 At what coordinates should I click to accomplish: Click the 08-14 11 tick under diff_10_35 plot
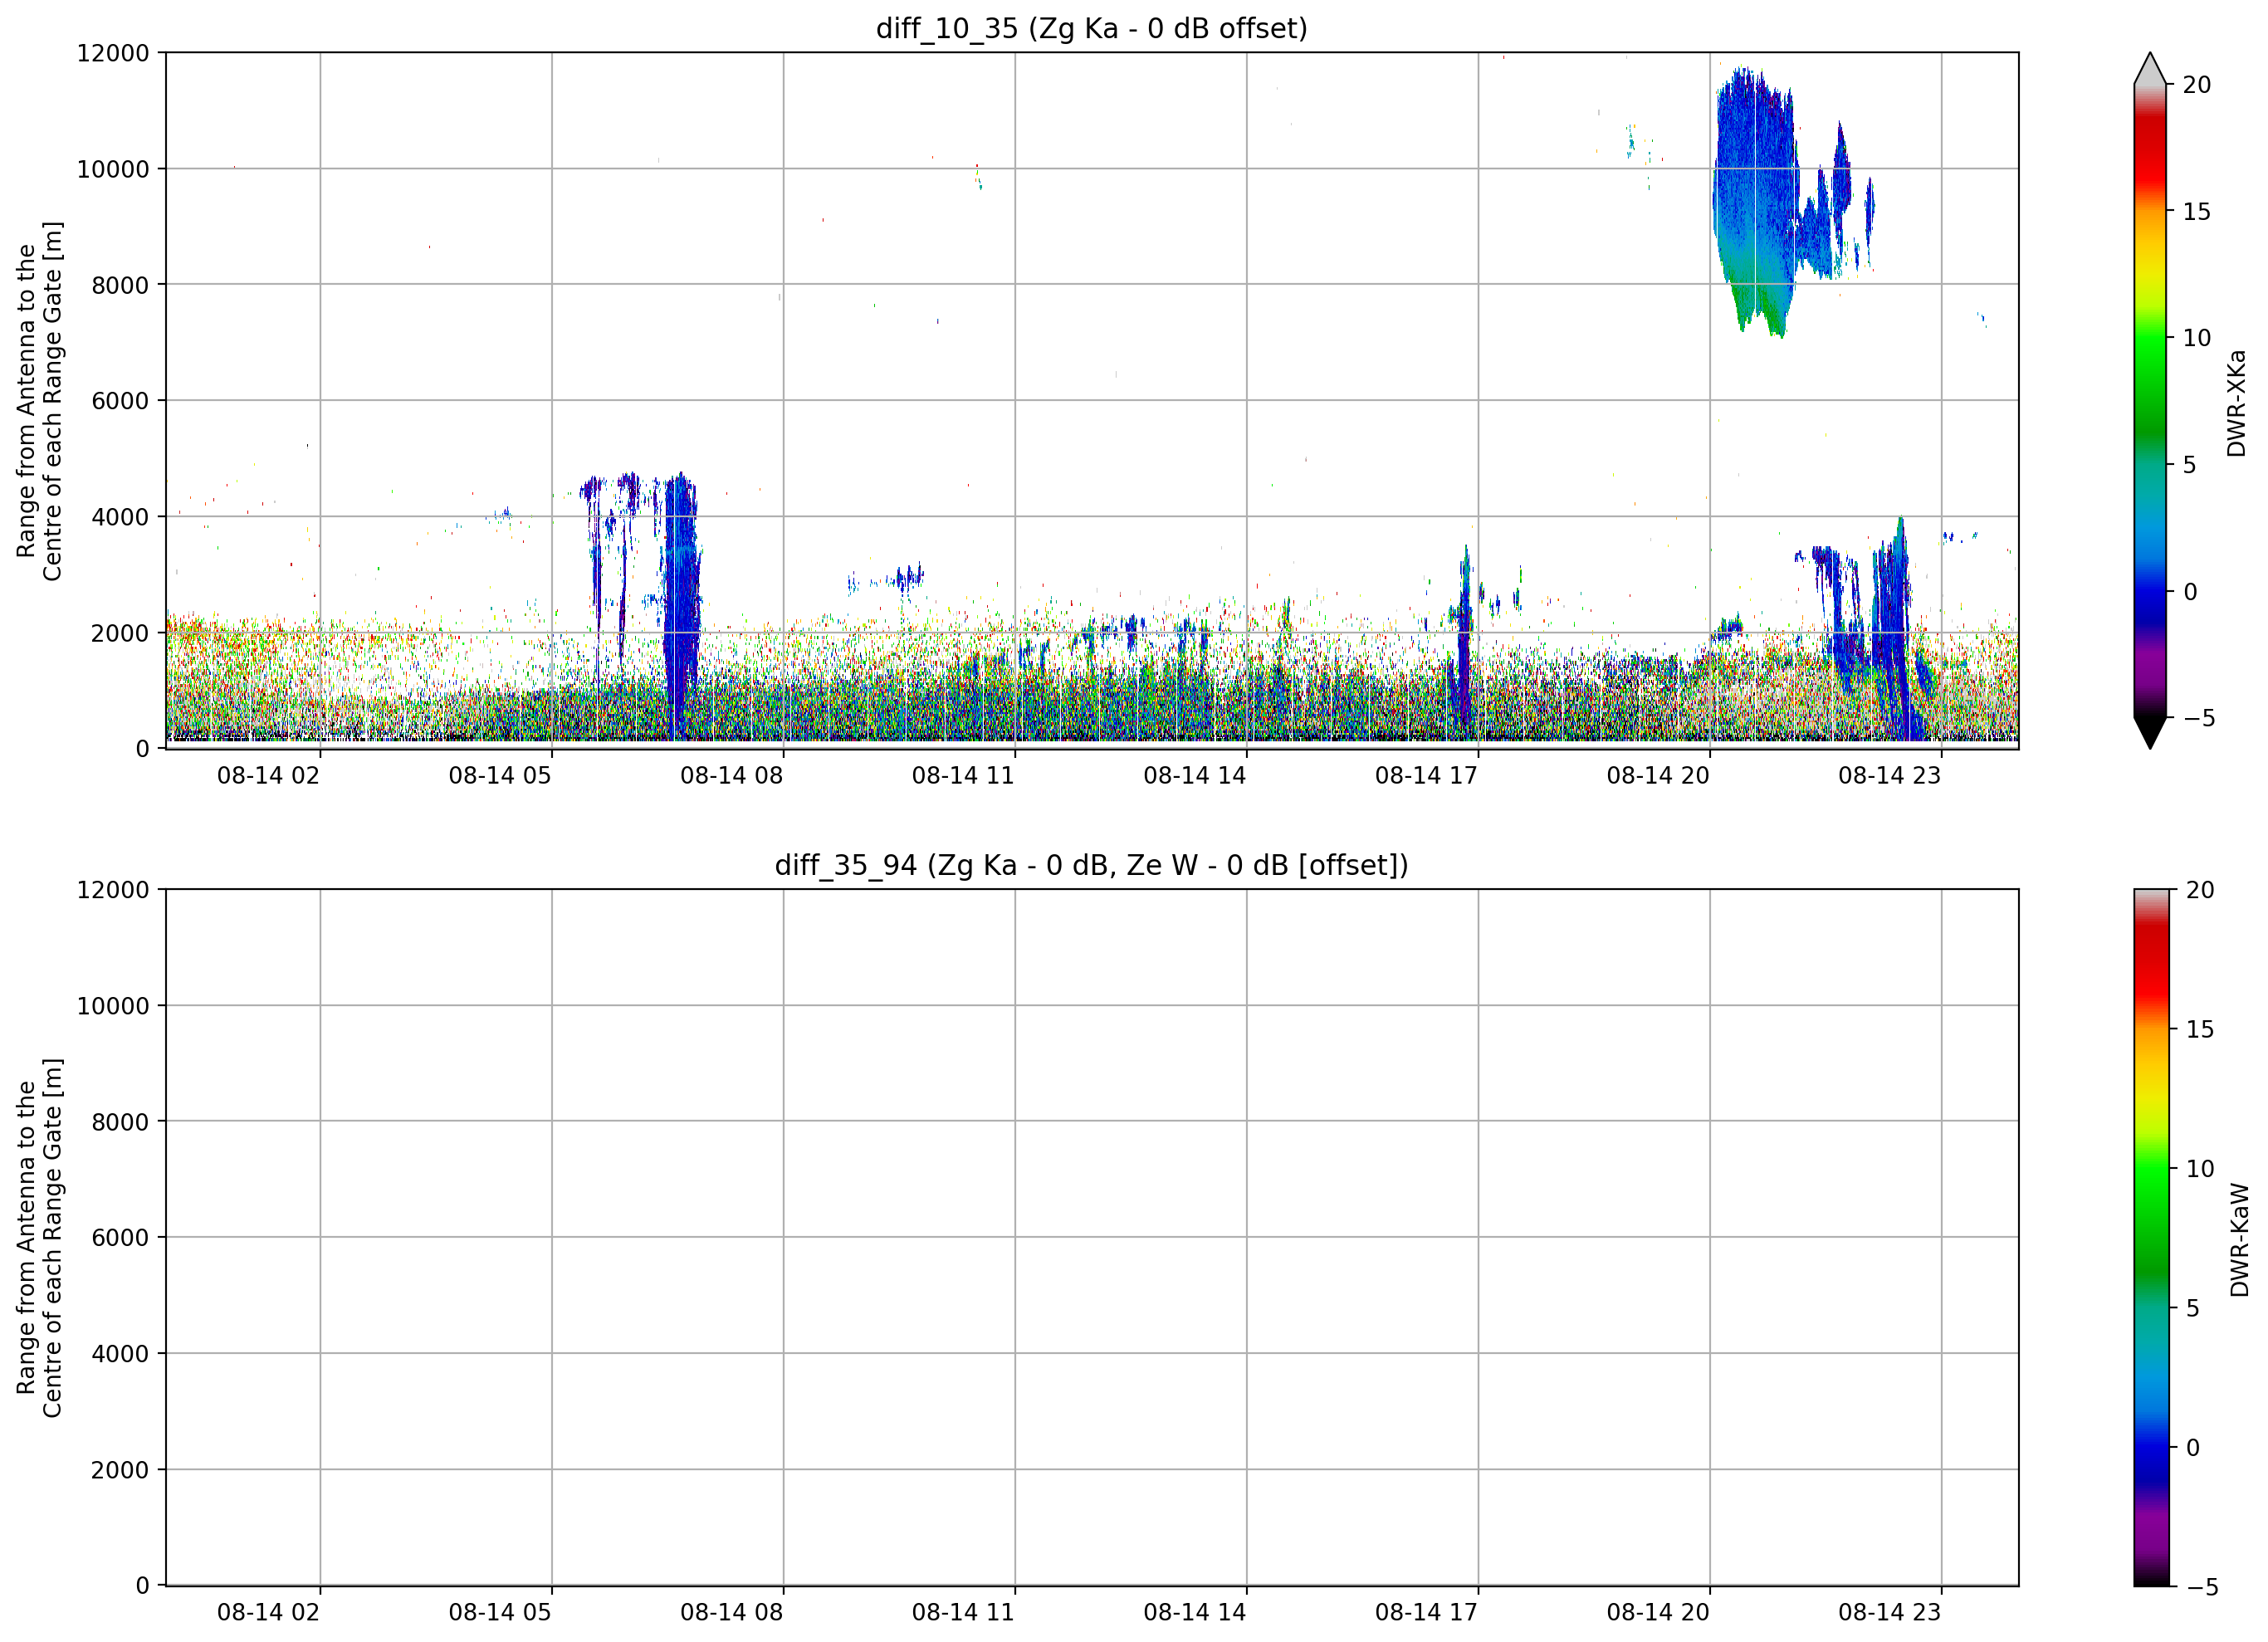click(963, 776)
